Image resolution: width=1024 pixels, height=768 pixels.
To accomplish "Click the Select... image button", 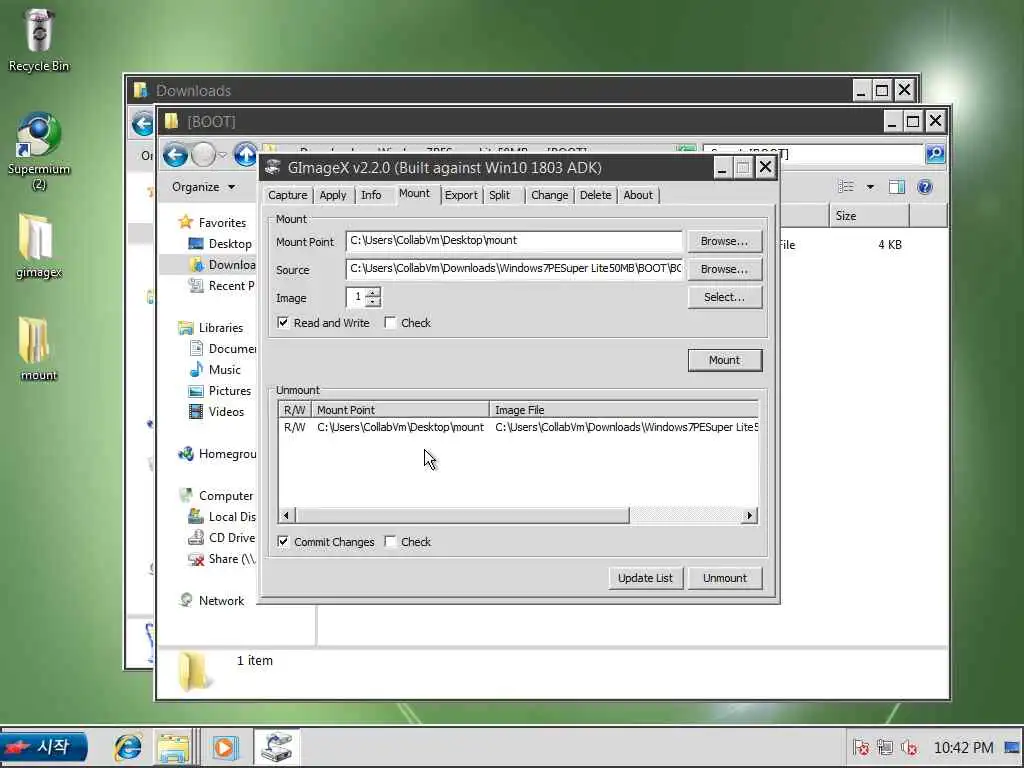I will tap(724, 297).
